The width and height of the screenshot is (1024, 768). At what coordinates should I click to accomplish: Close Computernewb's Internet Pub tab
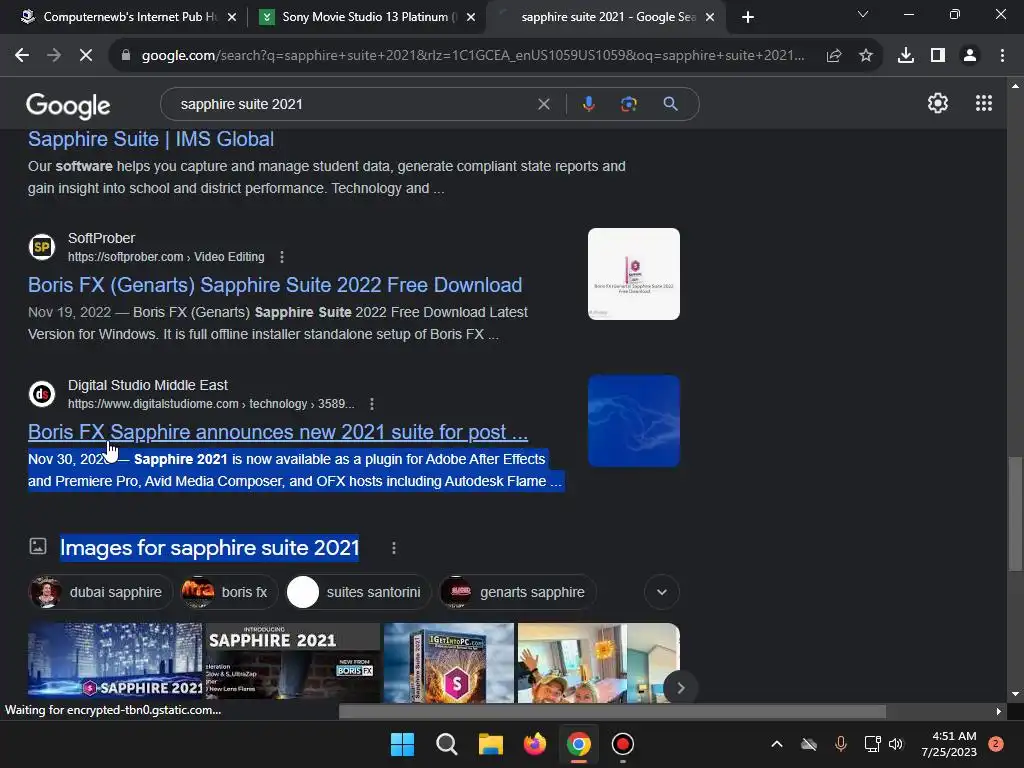tap(232, 17)
